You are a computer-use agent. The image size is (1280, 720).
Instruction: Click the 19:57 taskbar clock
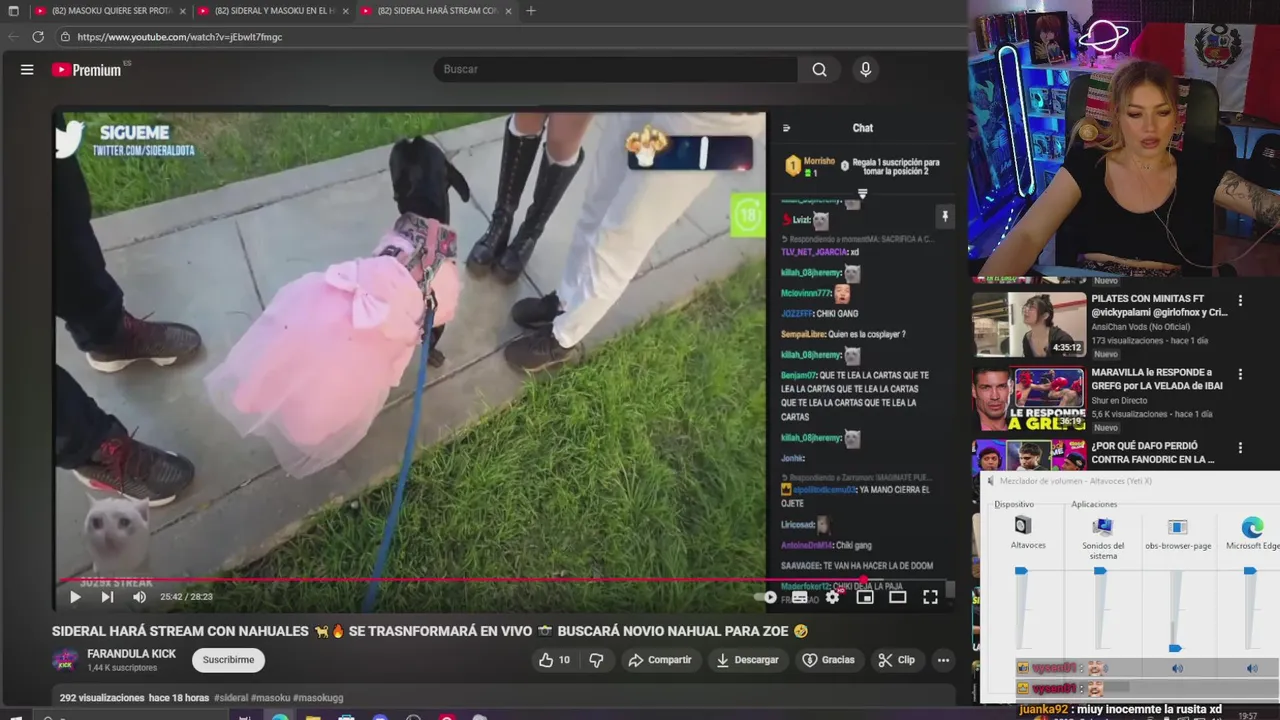[x=1247, y=716]
